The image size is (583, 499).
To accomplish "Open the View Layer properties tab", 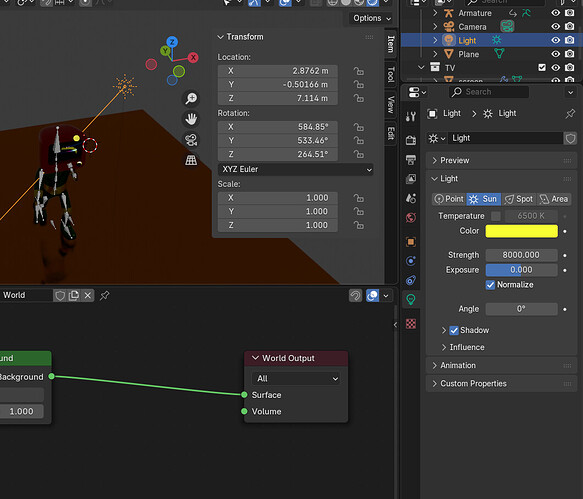I will pyautogui.click(x=411, y=179).
